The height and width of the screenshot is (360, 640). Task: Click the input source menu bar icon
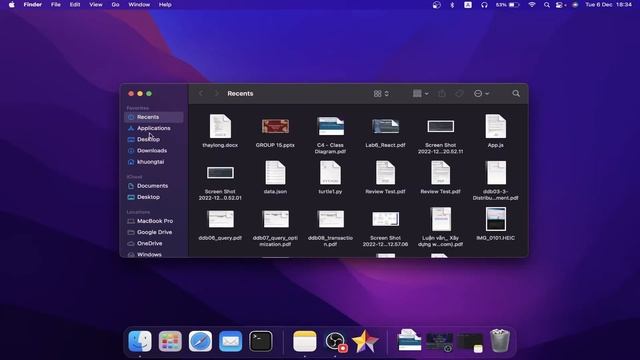[468, 5]
